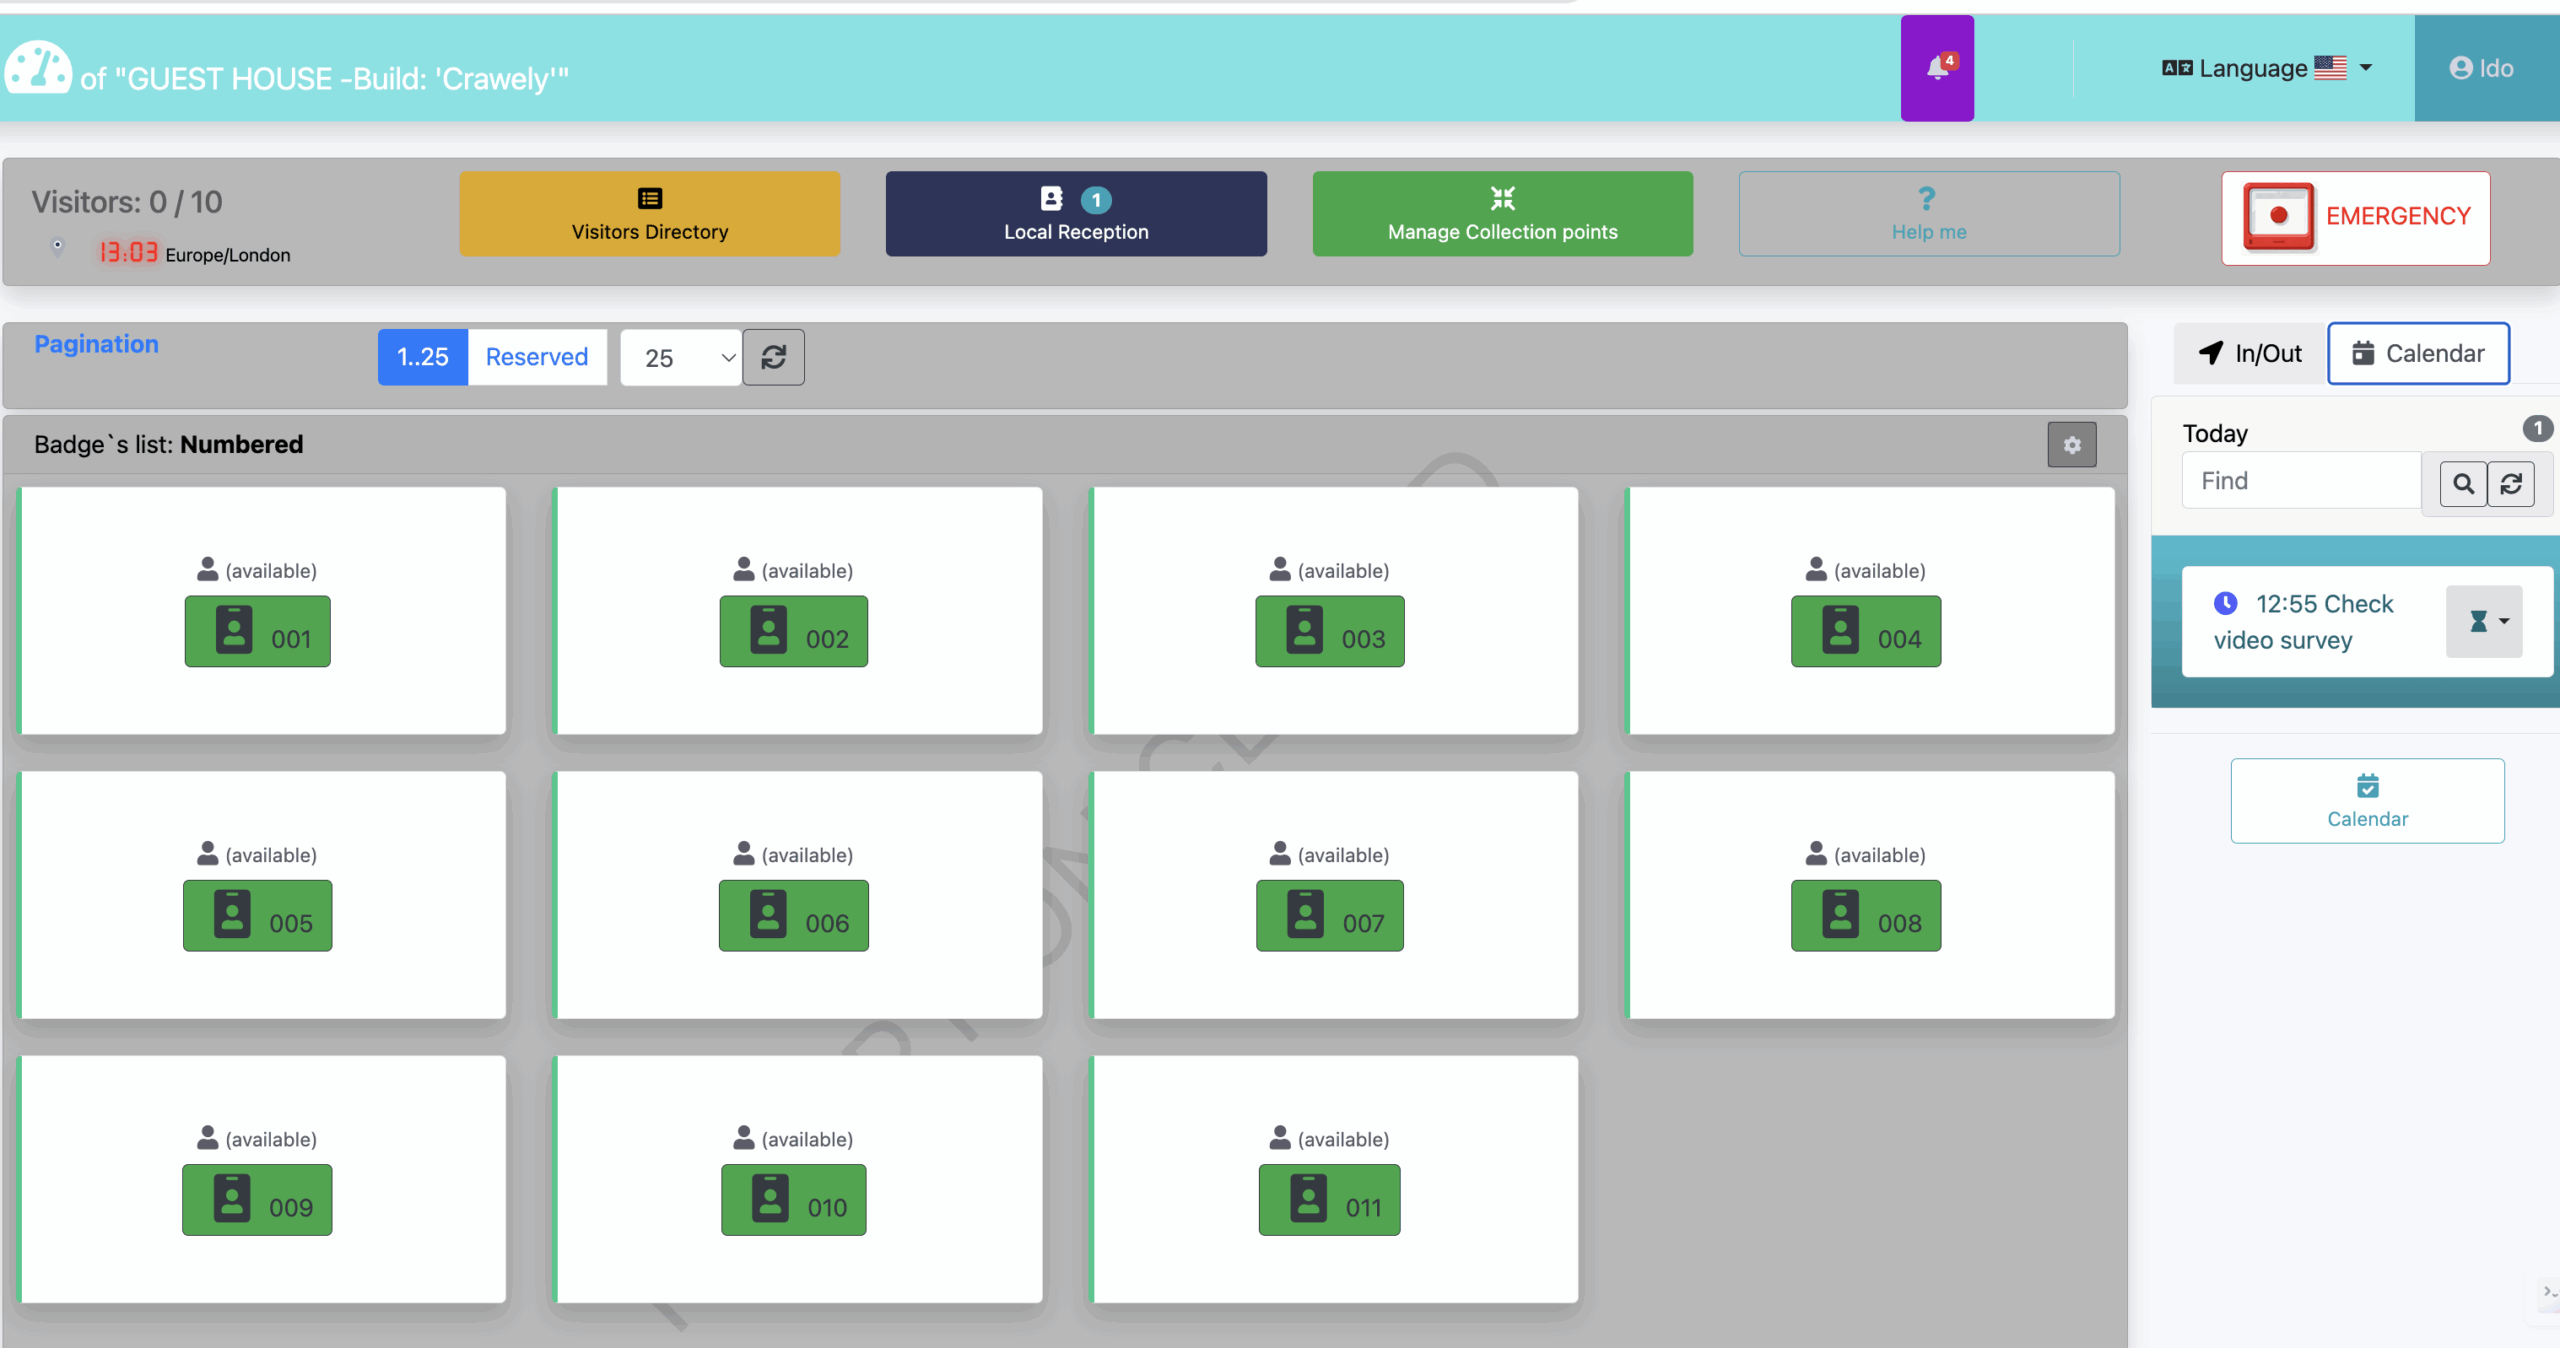
Task: Open badge list settings gear
Action: click(x=2072, y=445)
